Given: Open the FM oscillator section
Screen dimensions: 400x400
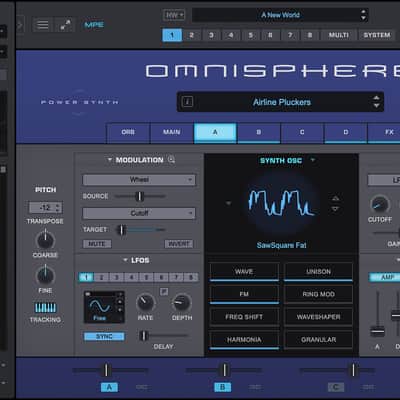Looking at the screenshot, I should (244, 294).
